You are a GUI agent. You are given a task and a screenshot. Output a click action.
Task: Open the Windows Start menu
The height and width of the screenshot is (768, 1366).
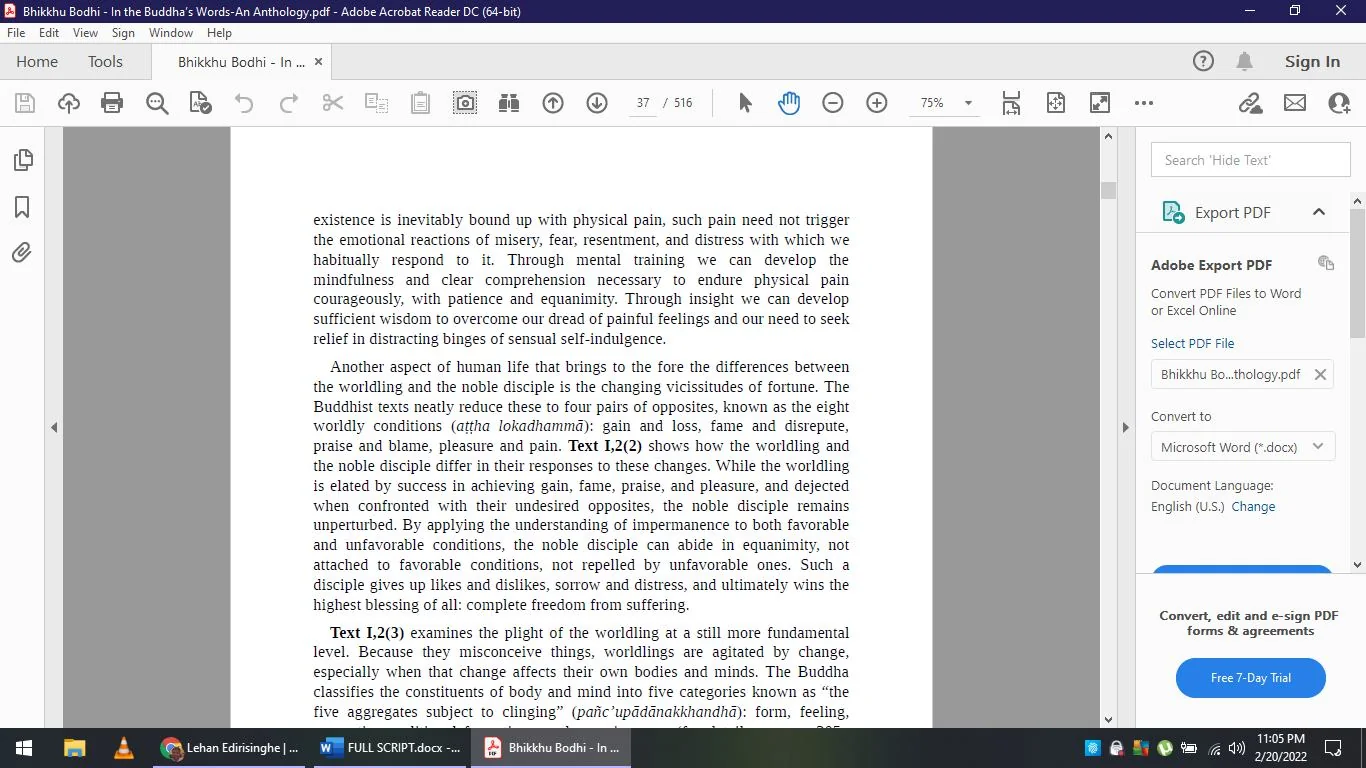[x=23, y=748]
